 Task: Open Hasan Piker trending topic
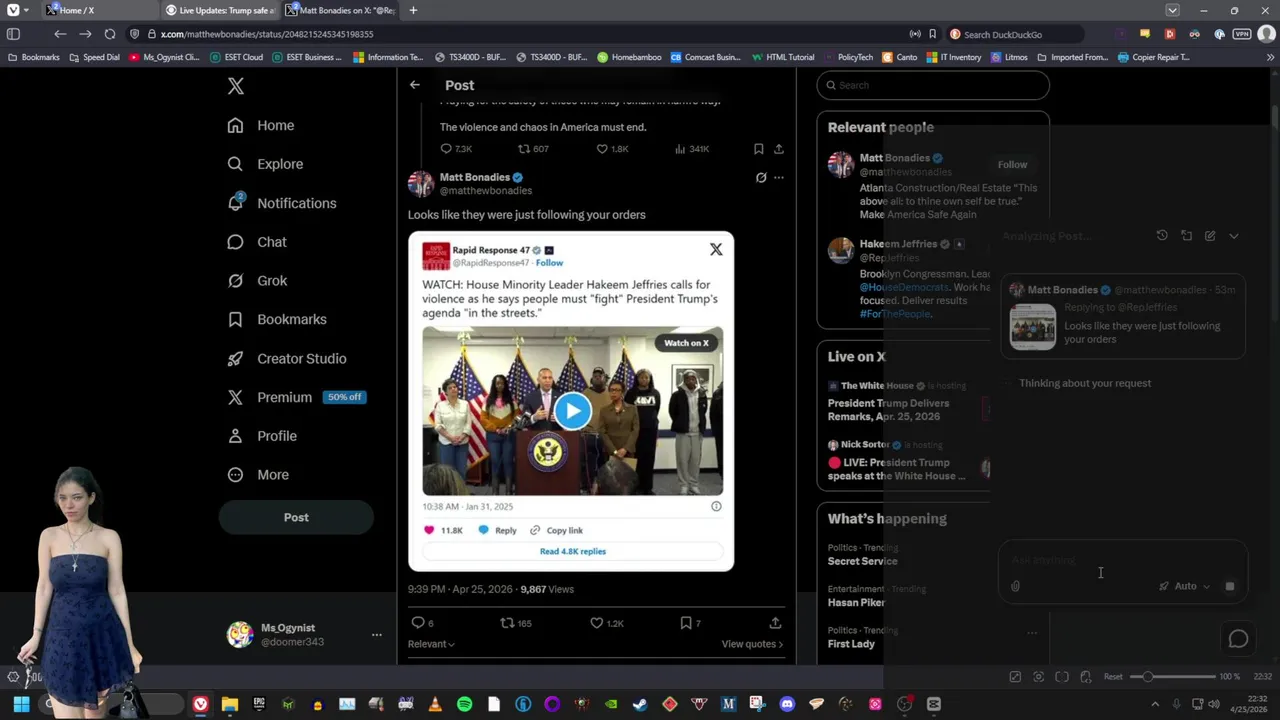click(856, 603)
